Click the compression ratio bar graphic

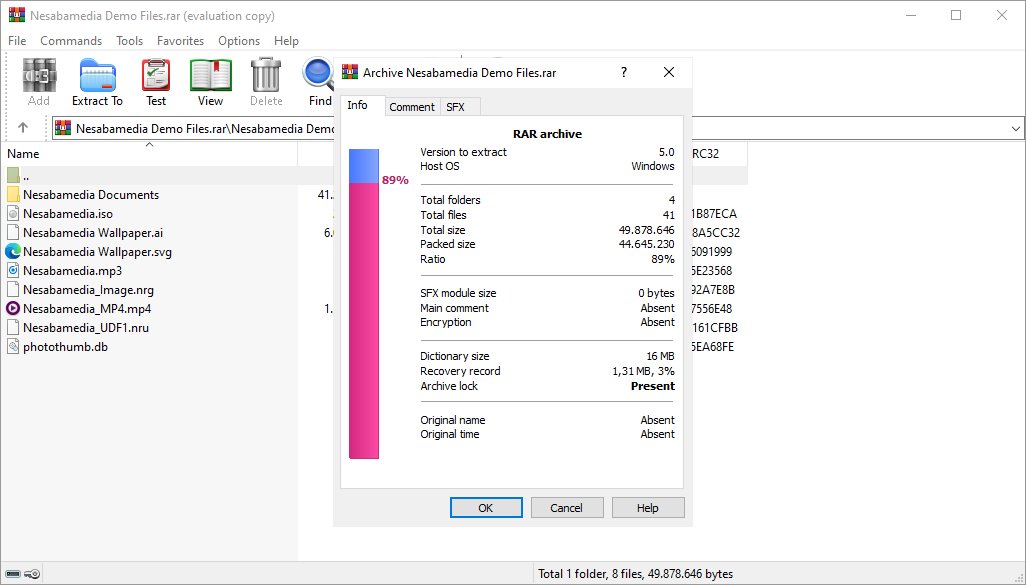coord(364,304)
